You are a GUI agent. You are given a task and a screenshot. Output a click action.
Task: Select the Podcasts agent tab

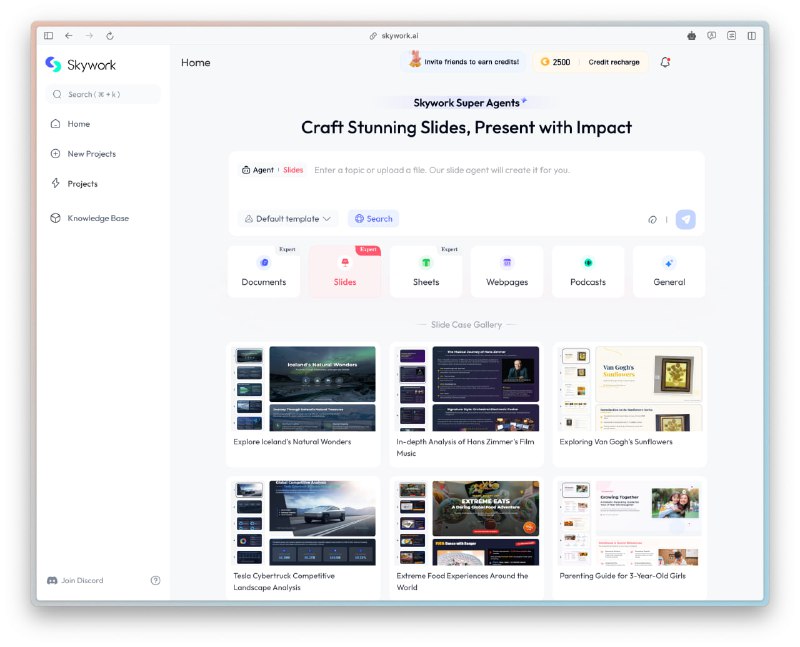[588, 271]
